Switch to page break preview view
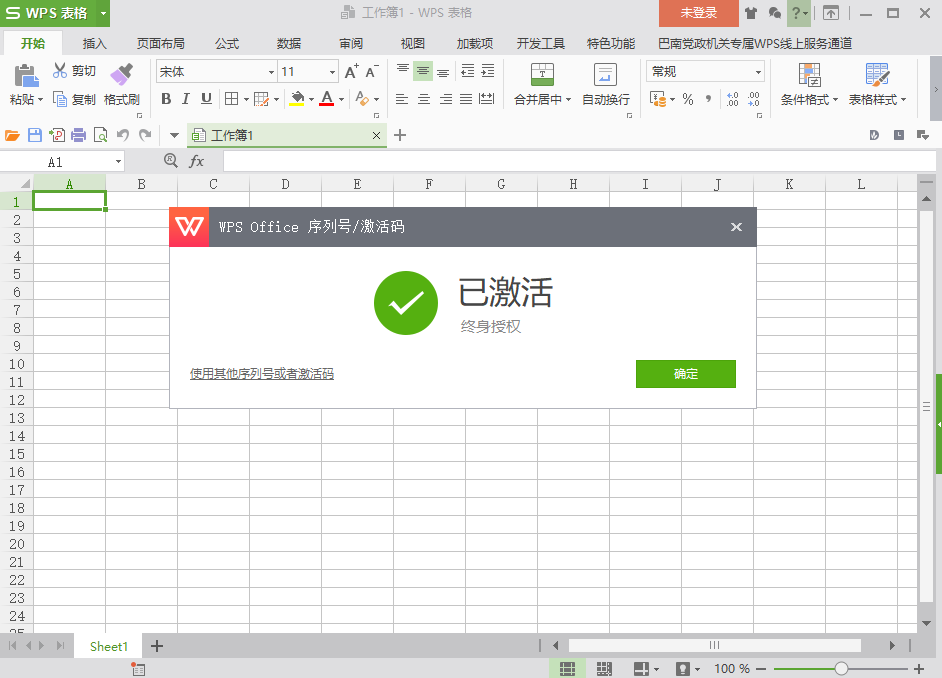 [604, 668]
